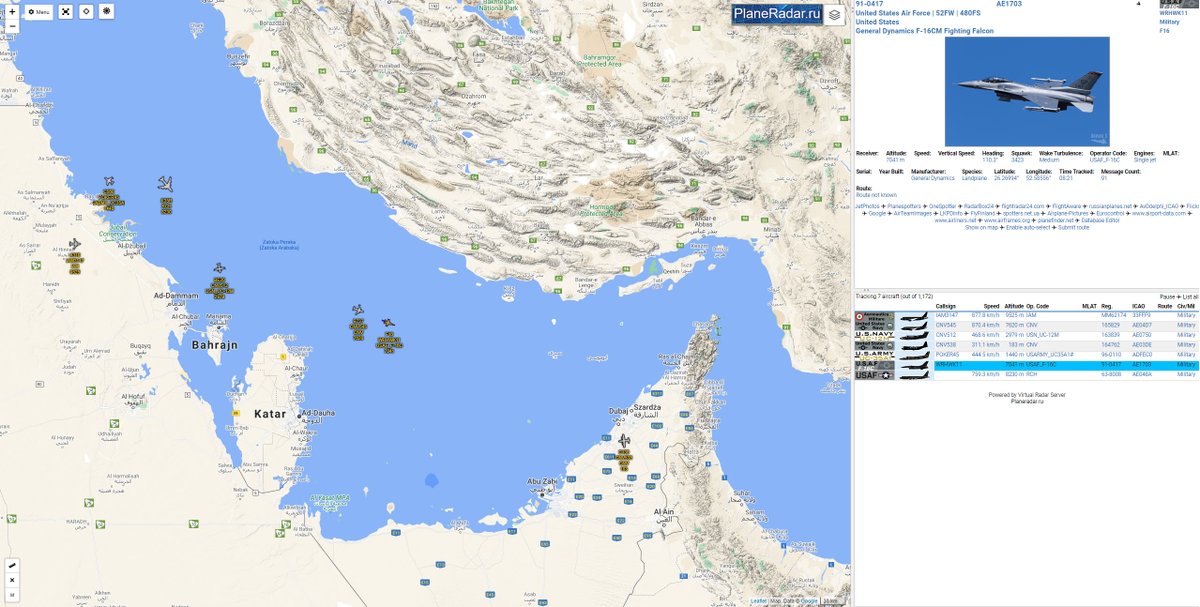
Task: Select the aircraft marker north of Bahrain
Action: pyautogui.click(x=220, y=268)
